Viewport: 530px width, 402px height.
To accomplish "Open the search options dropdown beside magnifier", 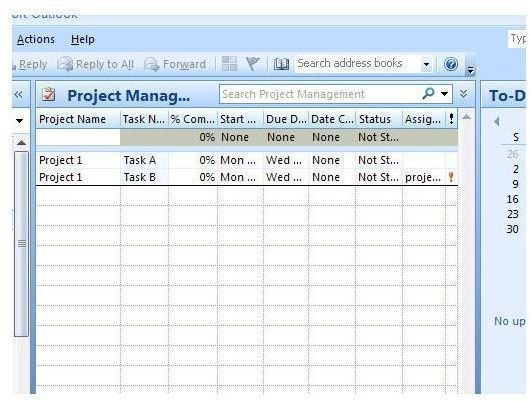I will point(444,94).
